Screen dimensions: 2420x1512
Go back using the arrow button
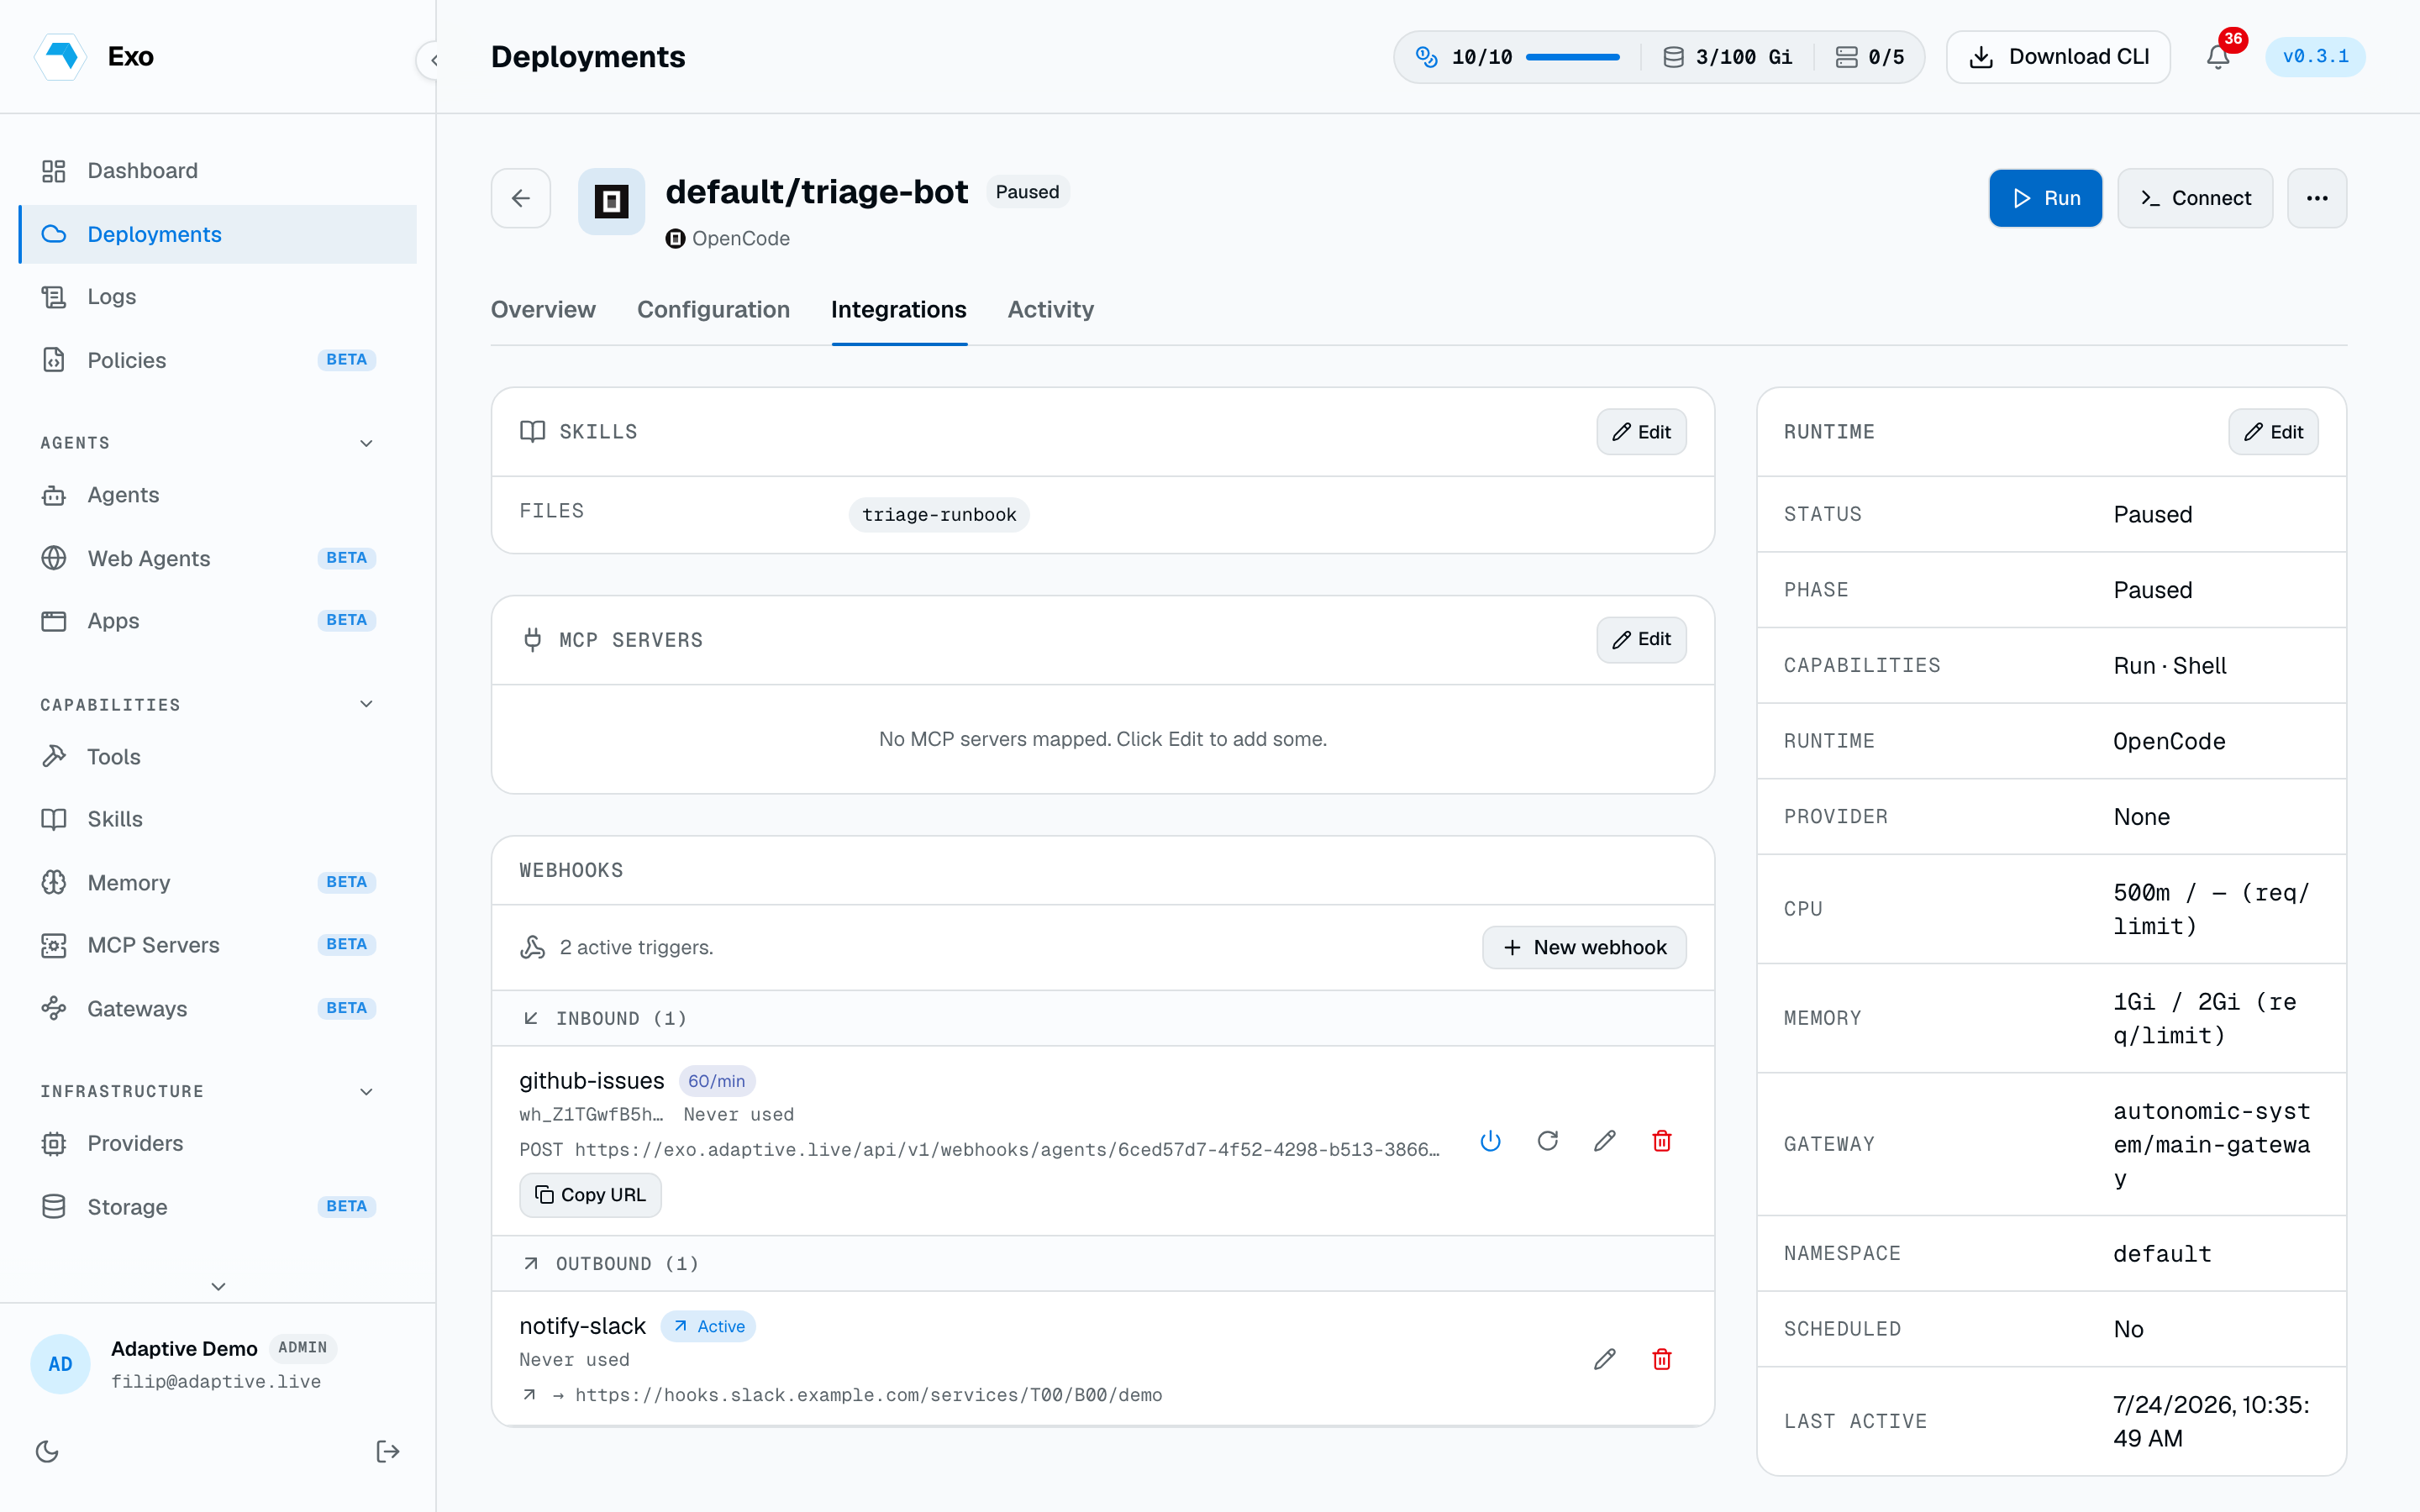520,198
